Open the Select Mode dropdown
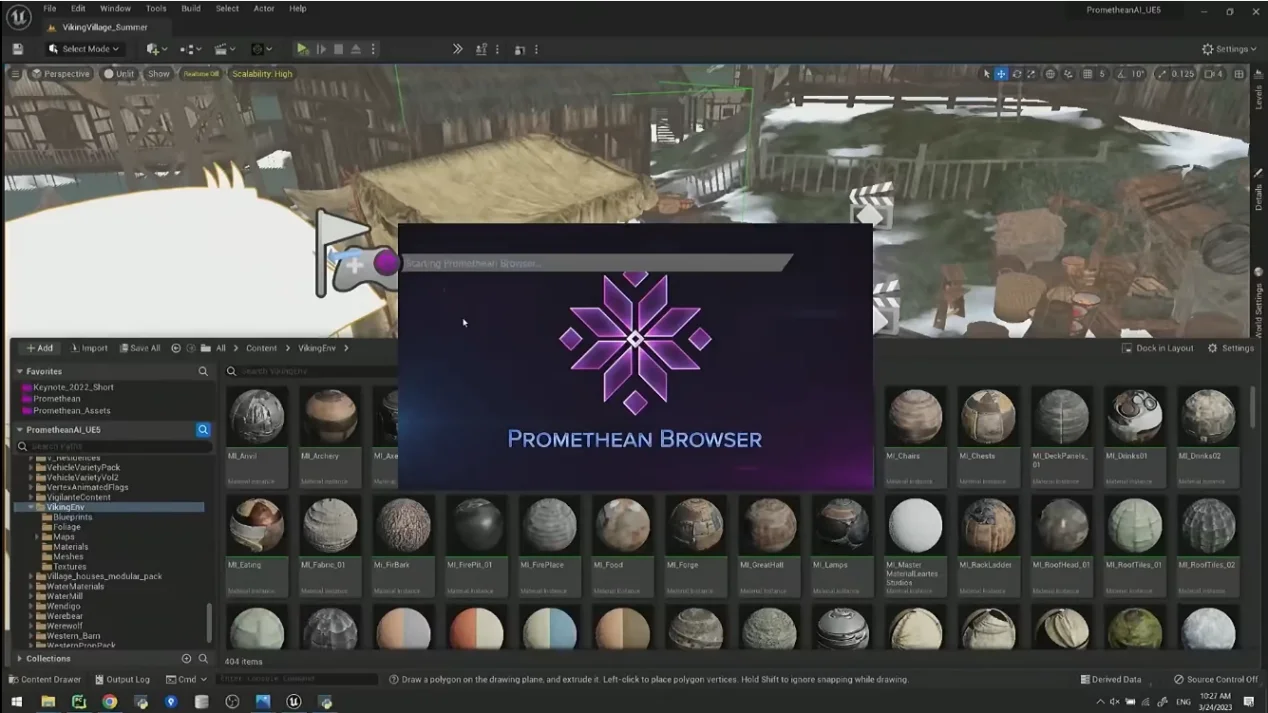The width and height of the screenshot is (1268, 713). (x=84, y=49)
